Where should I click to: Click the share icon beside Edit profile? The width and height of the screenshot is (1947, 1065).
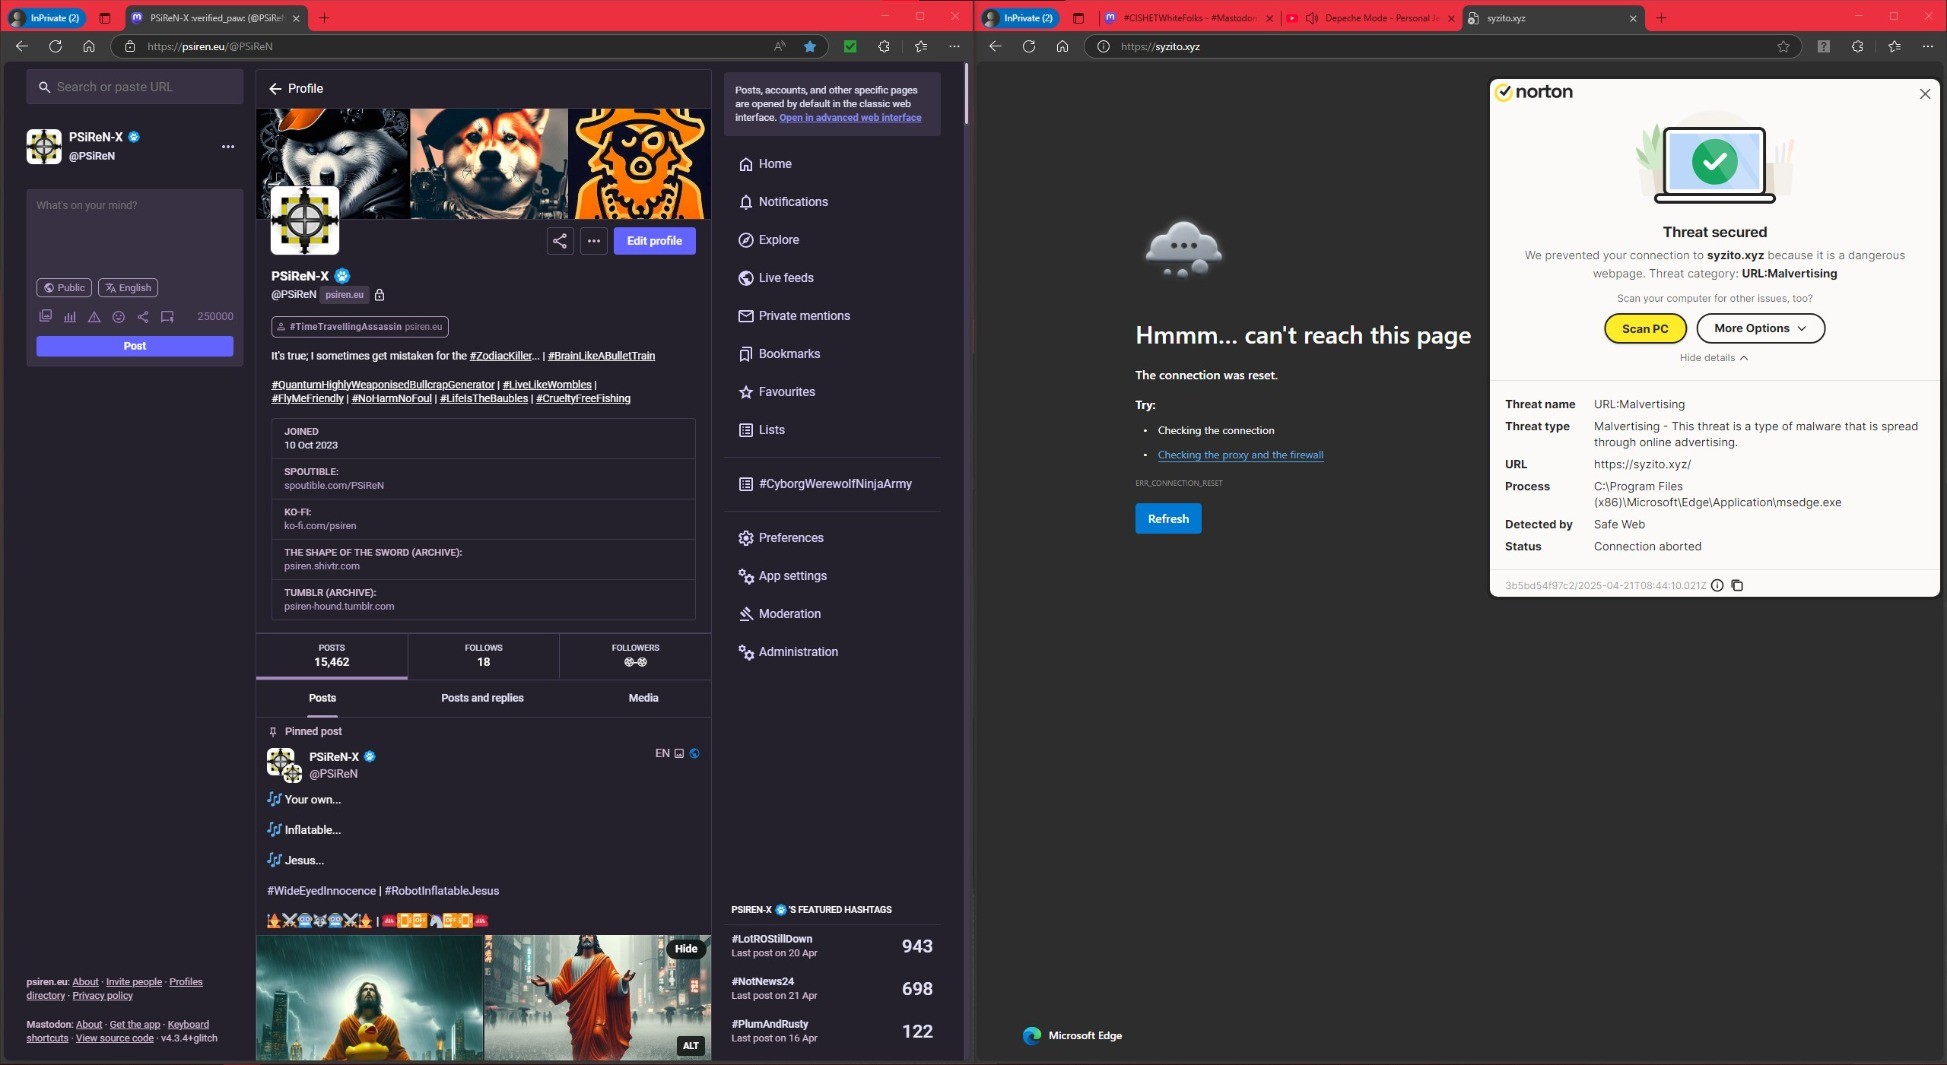(x=560, y=241)
